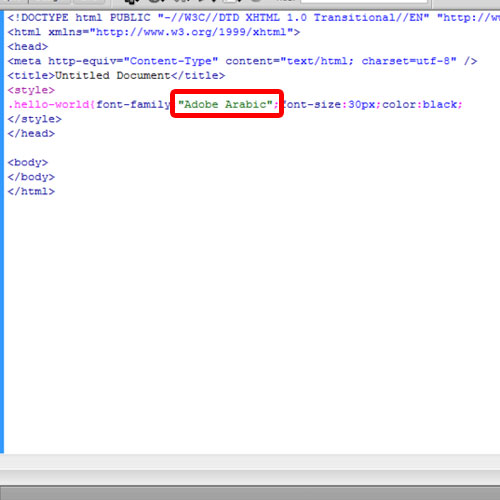Click the DOCTYPE declaration line

pos(254,17)
